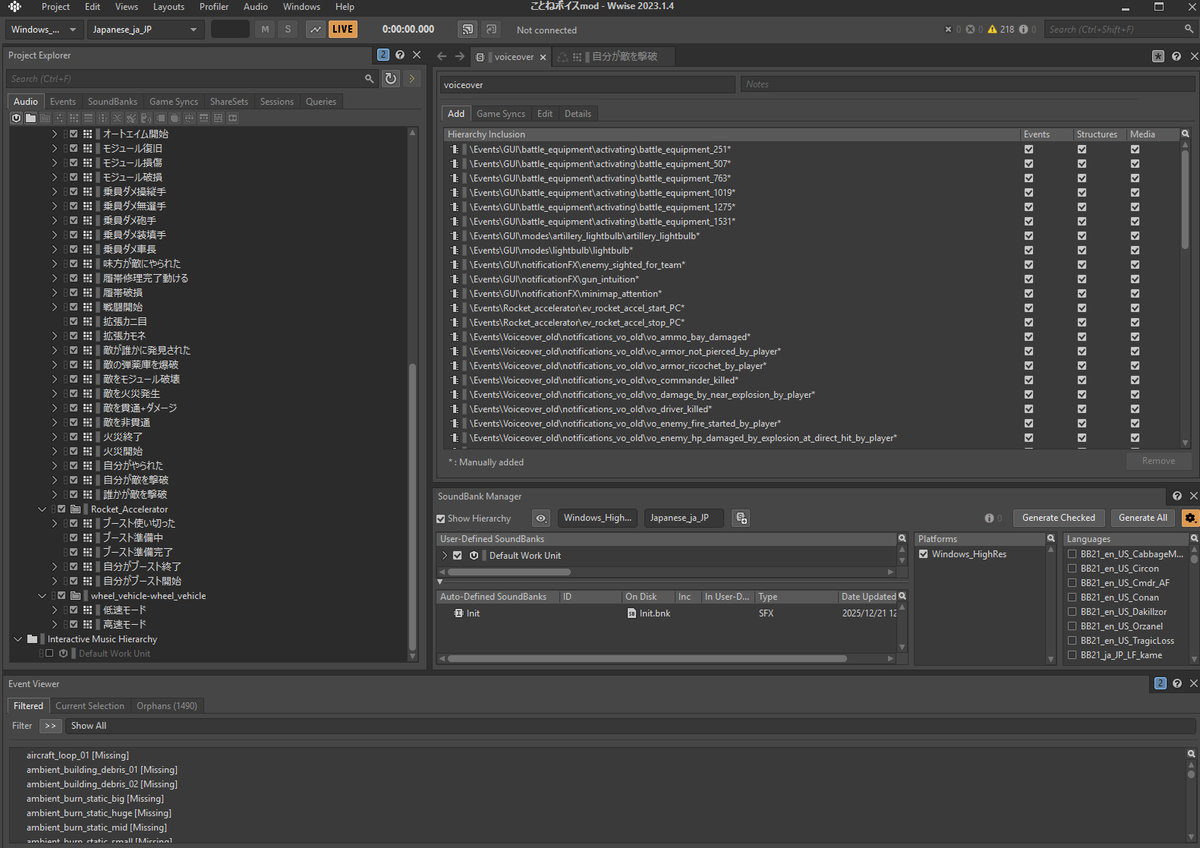Collapse the wheel_vehicle-wheel_vehicle tree node
The width and height of the screenshot is (1200, 848).
click(43, 596)
